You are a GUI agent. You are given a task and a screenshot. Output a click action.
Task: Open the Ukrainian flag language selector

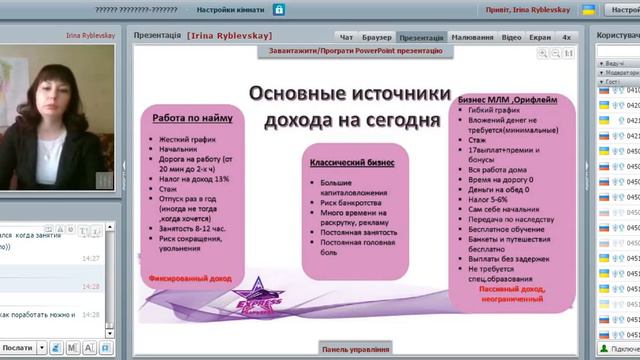(x=588, y=10)
